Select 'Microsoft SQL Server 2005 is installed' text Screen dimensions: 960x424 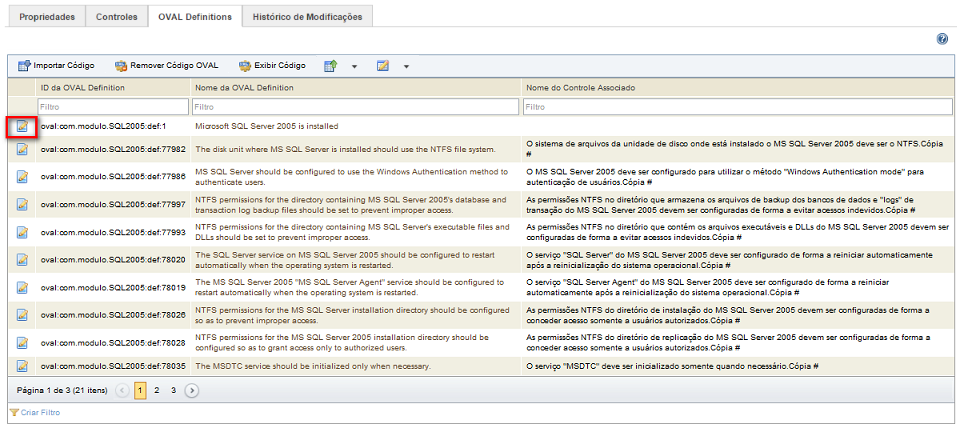click(267, 127)
